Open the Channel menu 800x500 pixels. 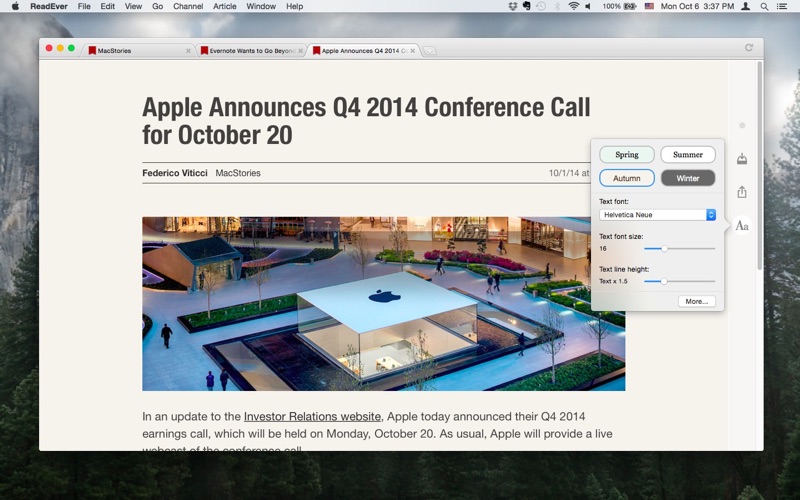pos(188,6)
